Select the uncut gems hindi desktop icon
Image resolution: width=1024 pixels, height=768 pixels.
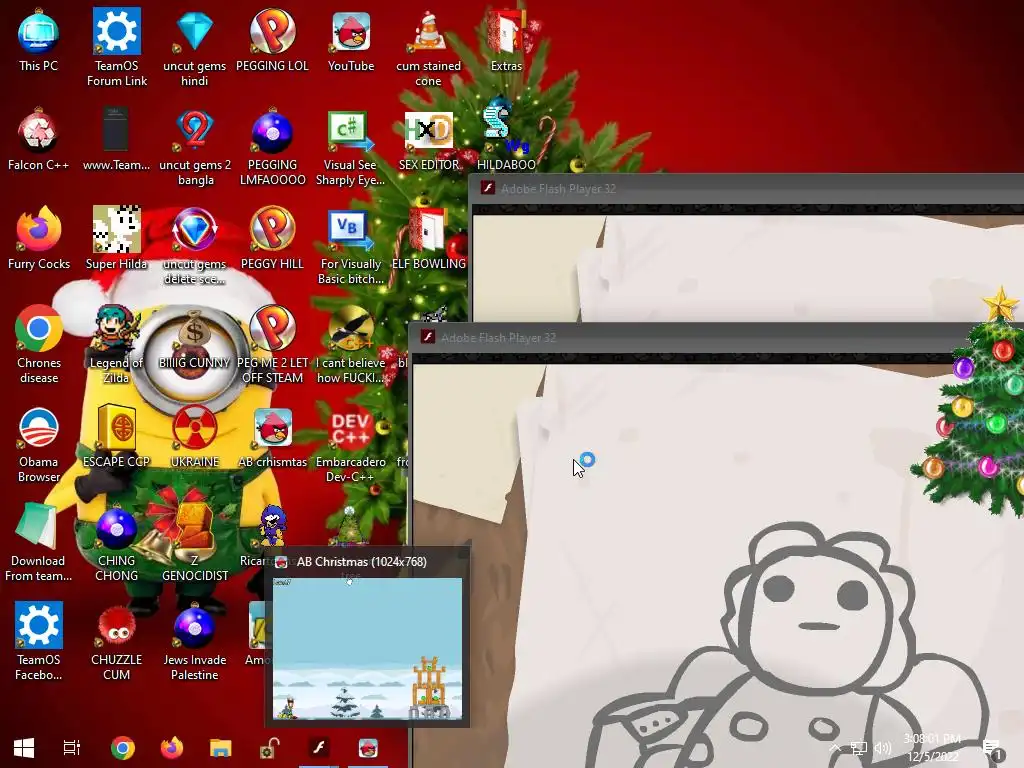195,48
